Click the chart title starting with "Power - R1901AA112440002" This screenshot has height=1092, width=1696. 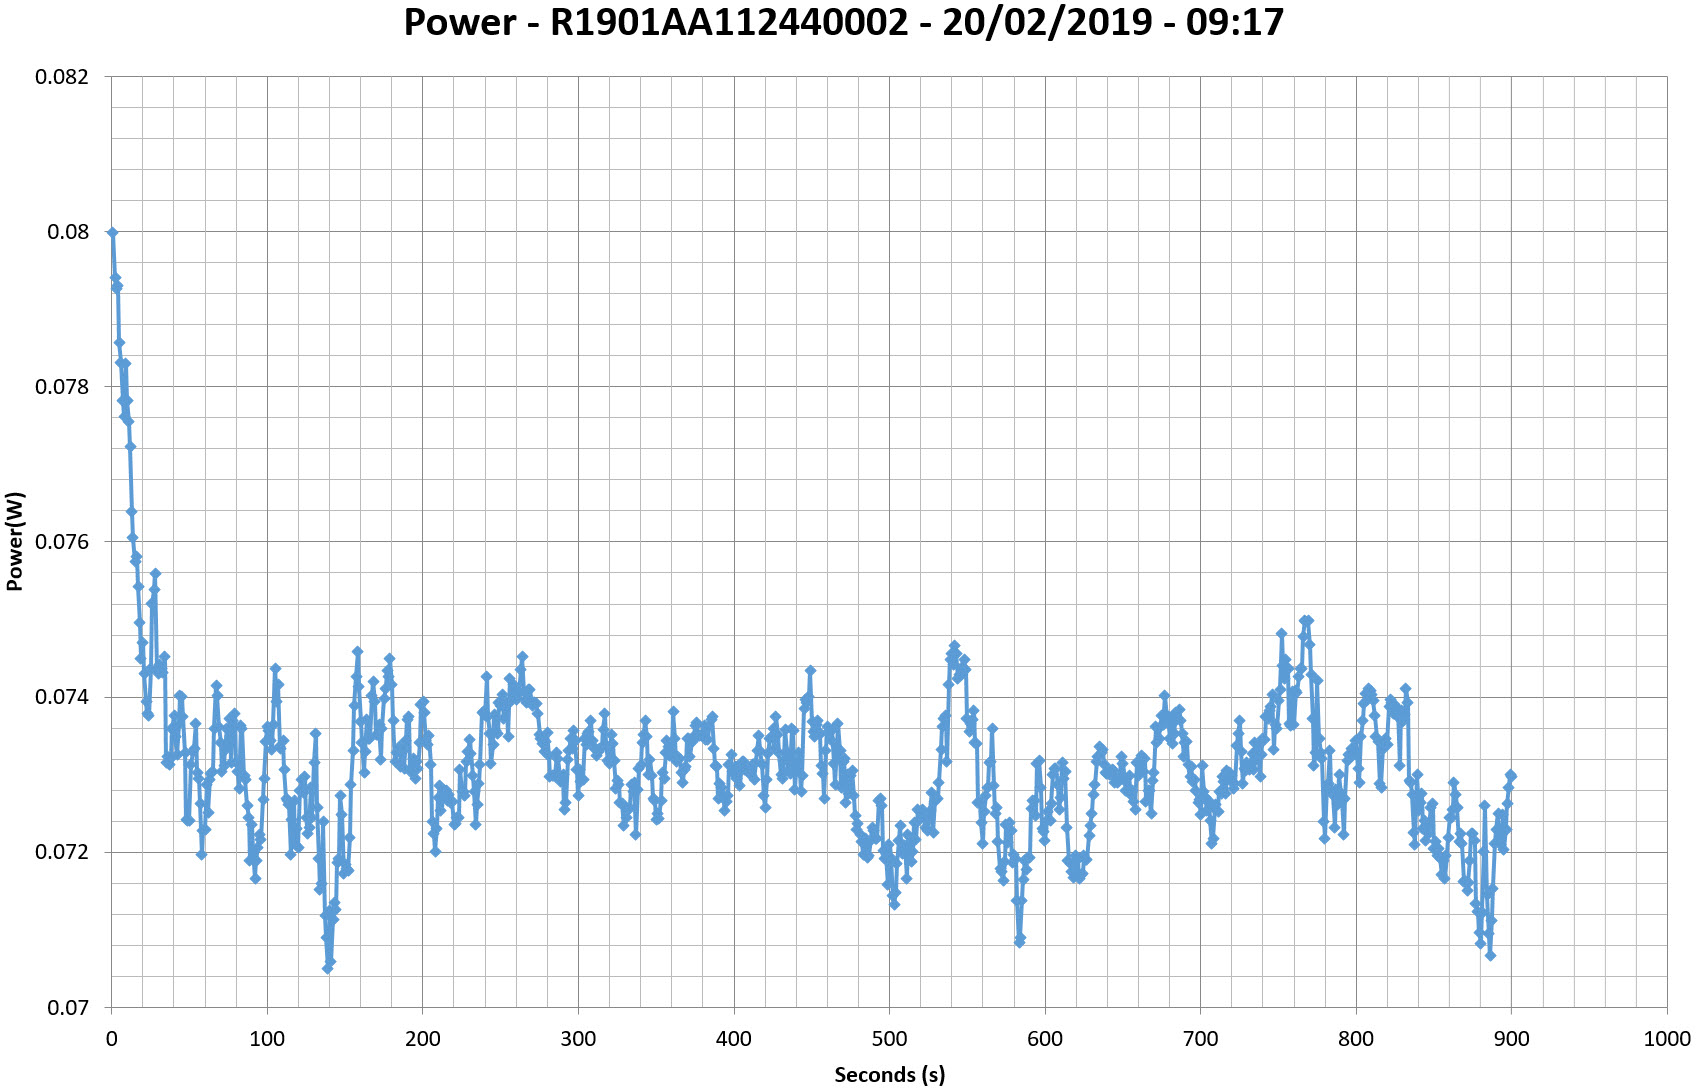[843, 22]
